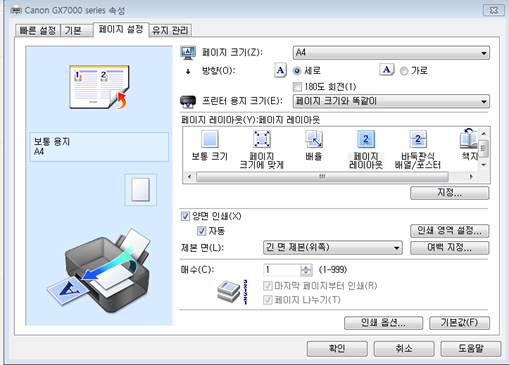
Task: Confirm with the 확인 button
Action: coord(337,348)
